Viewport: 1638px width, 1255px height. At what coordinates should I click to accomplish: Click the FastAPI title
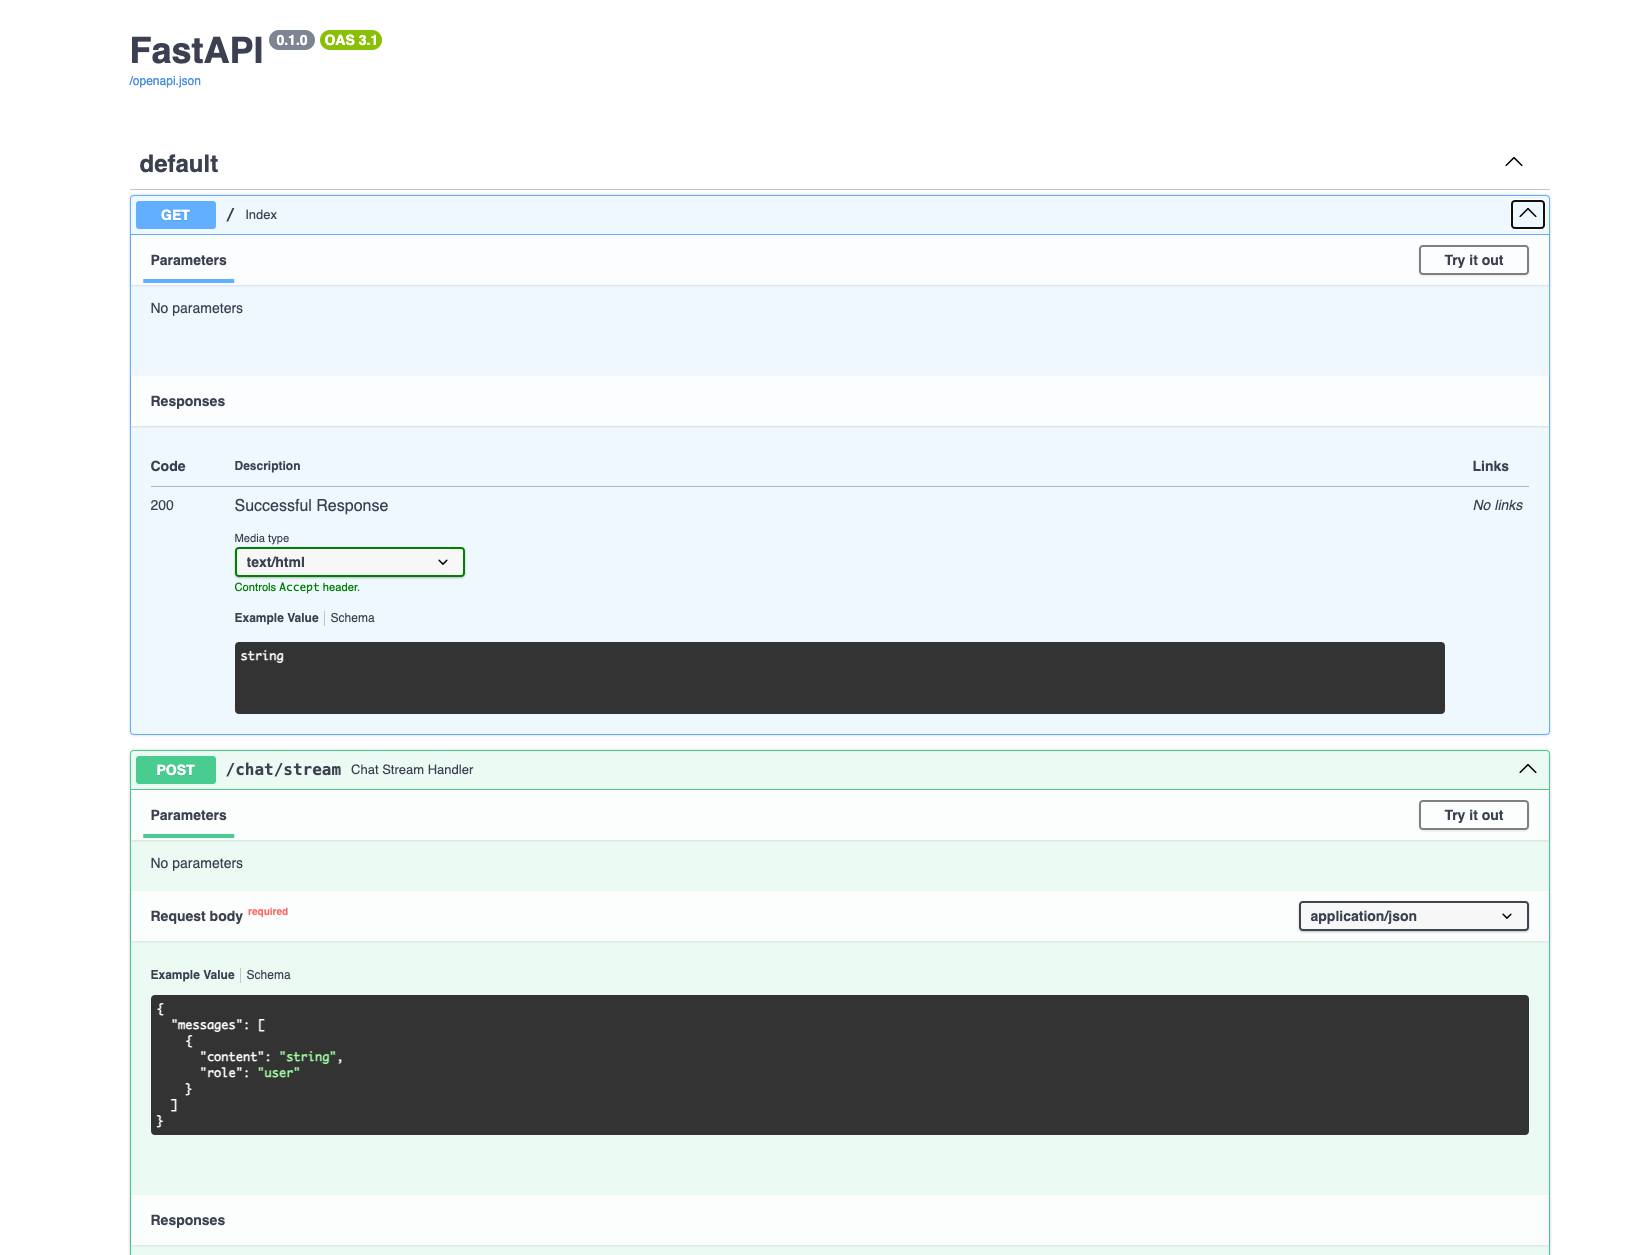click(x=196, y=50)
